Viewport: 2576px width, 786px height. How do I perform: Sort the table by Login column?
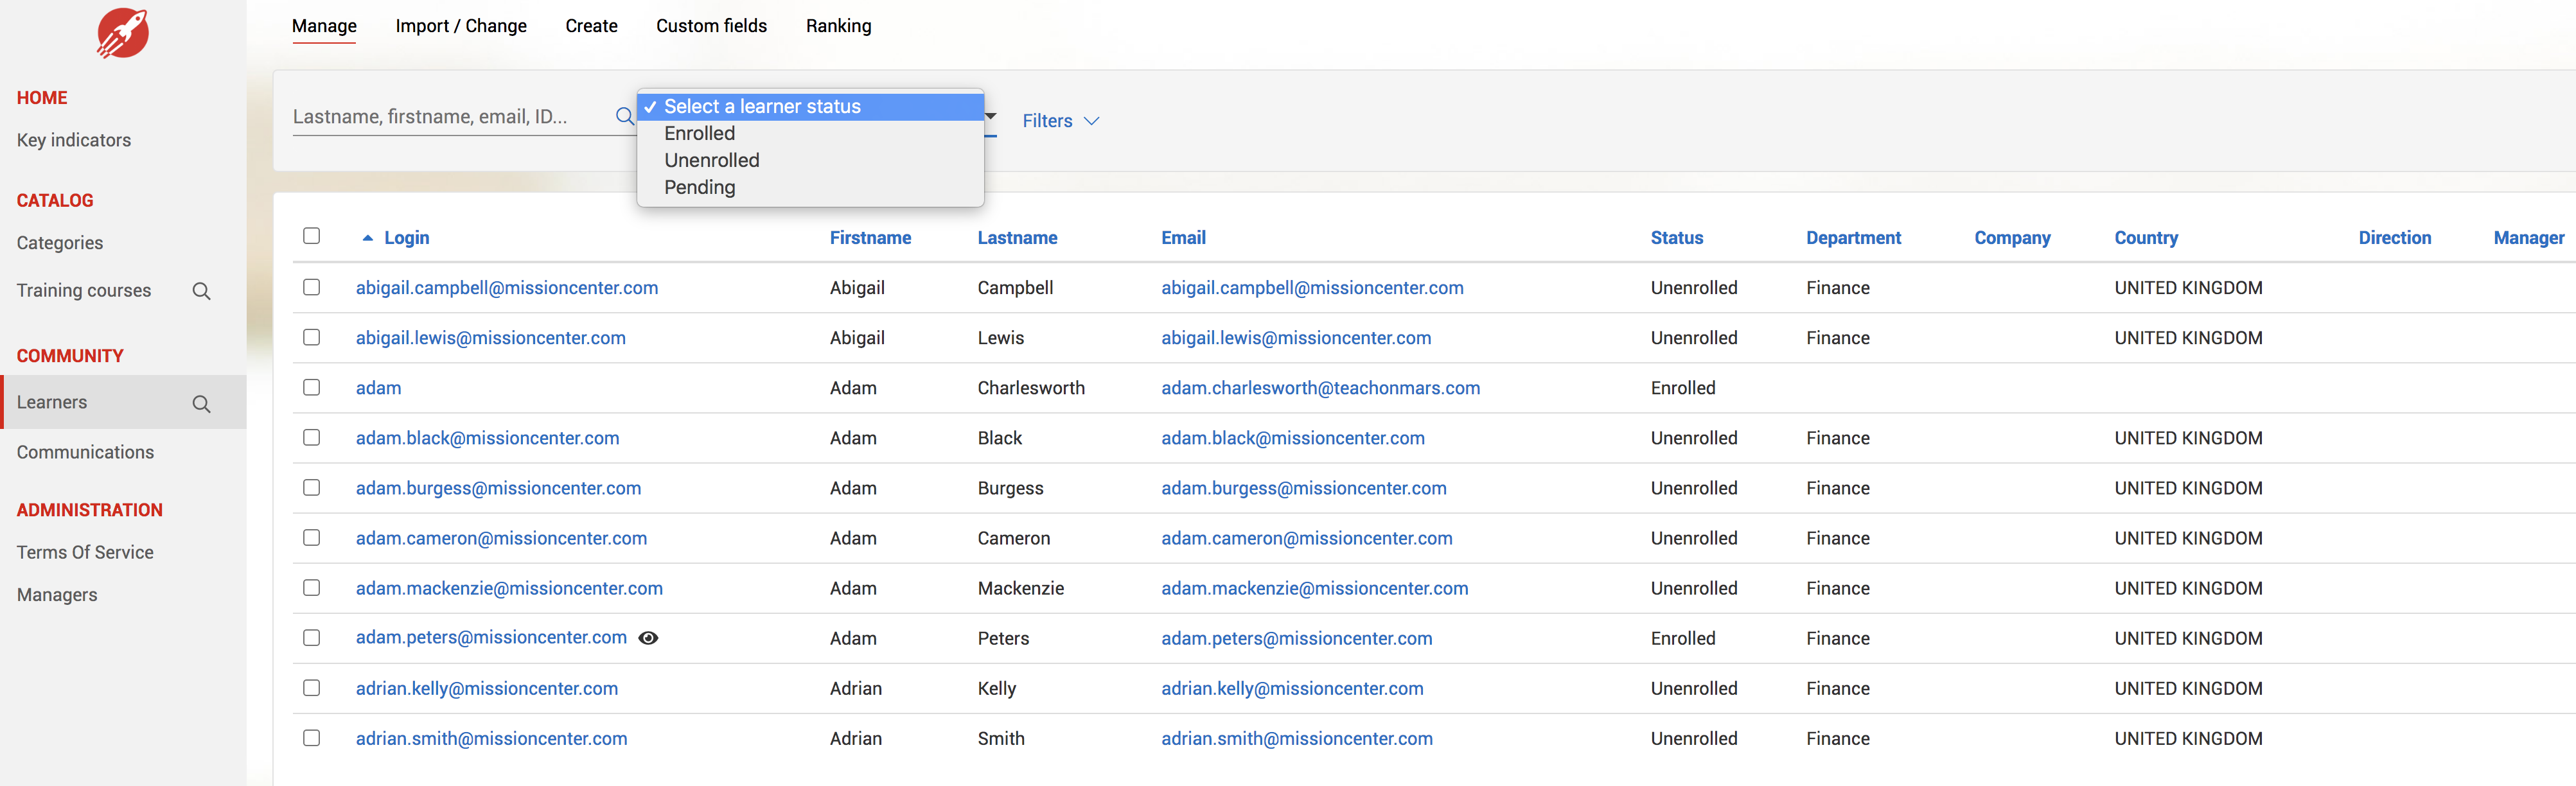click(x=406, y=238)
